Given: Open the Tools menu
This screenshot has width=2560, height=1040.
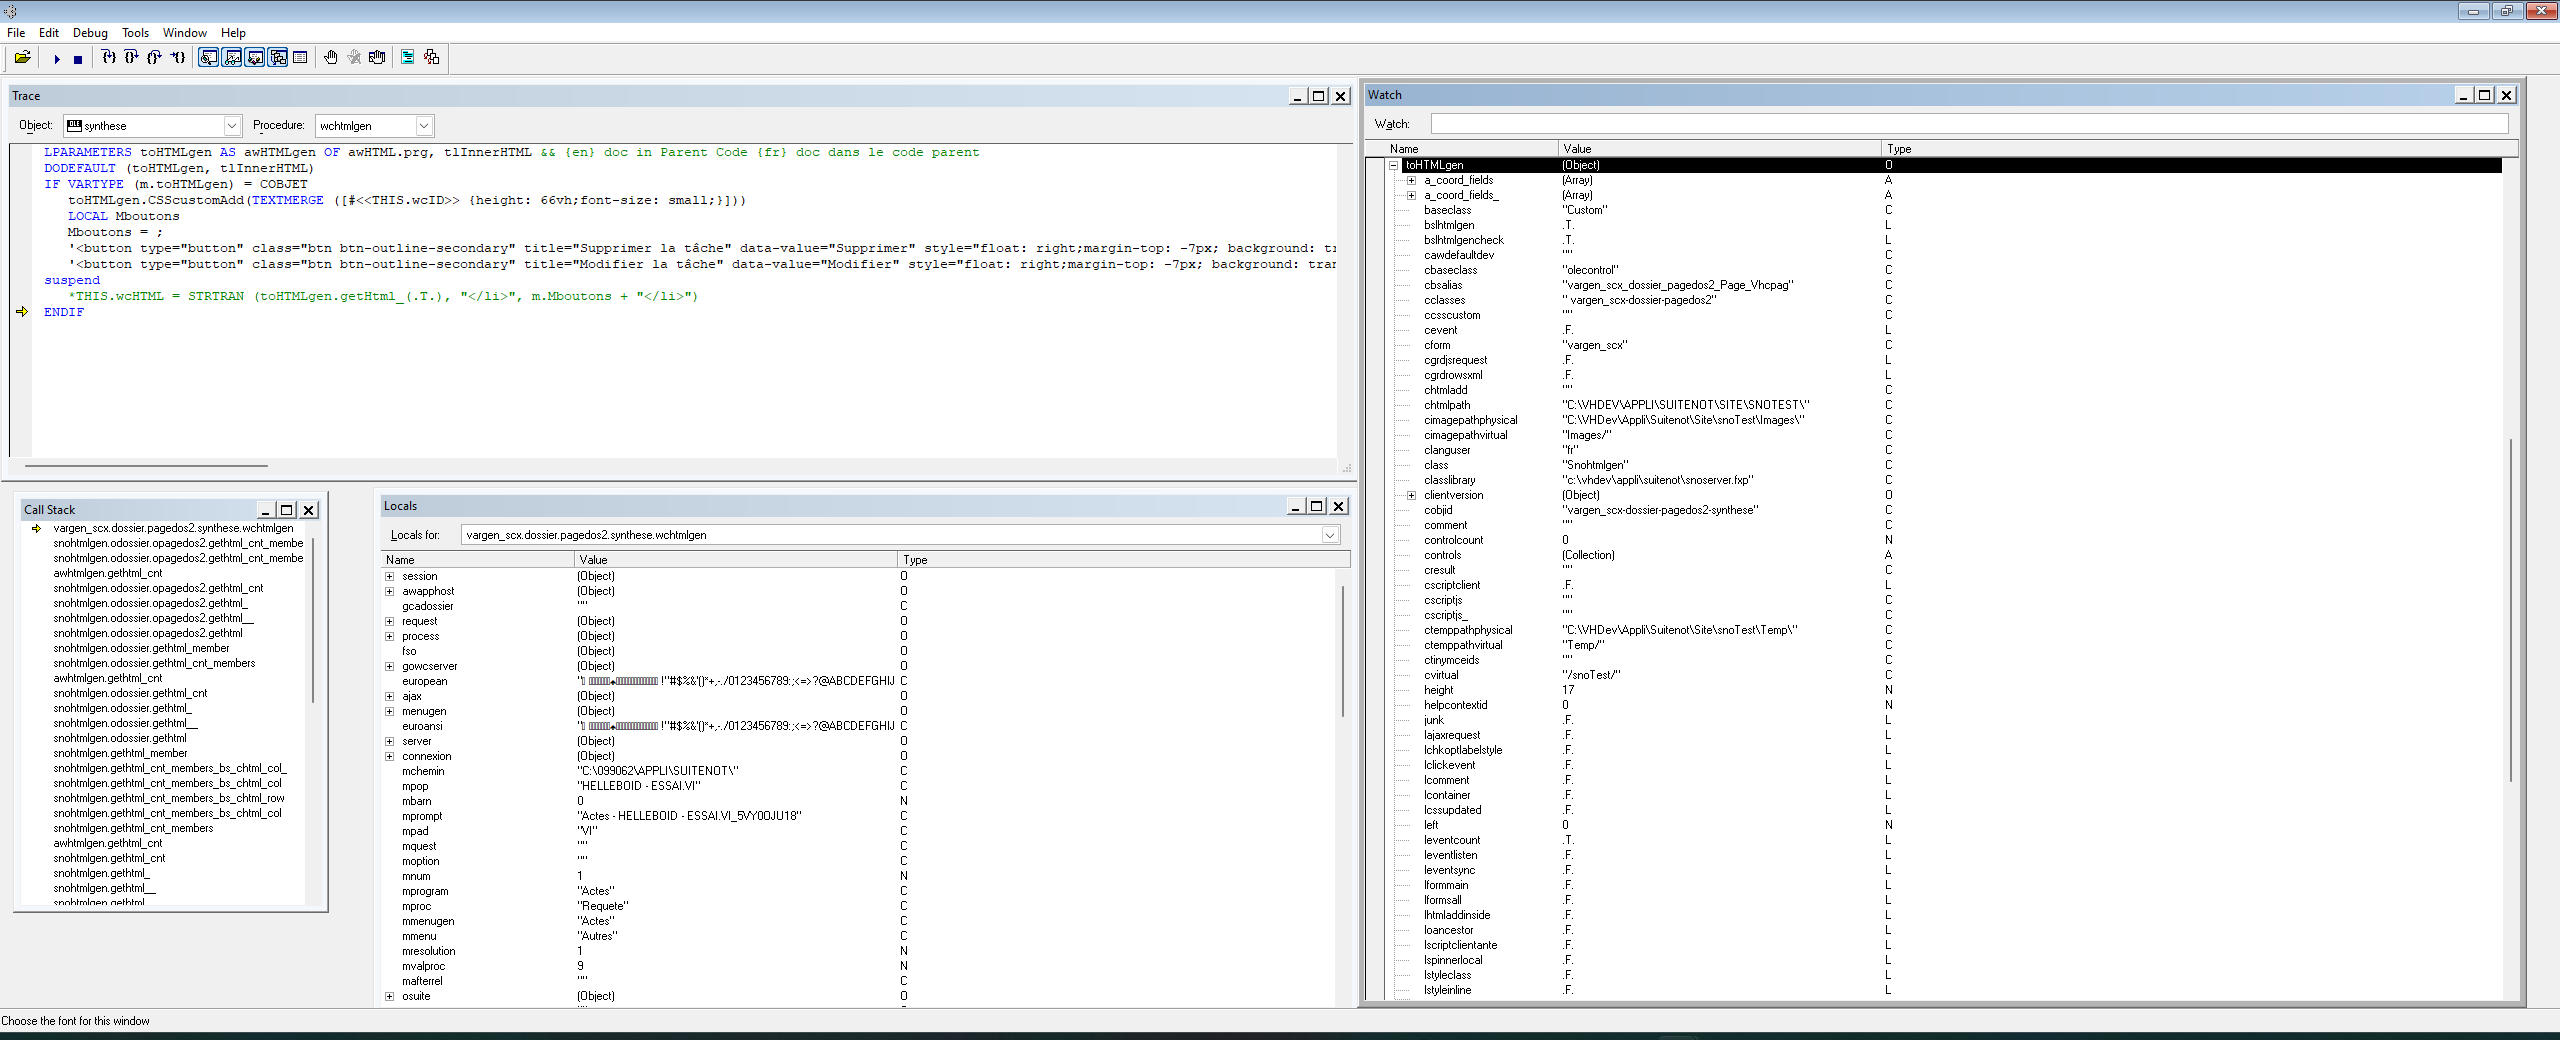Looking at the screenshot, I should (135, 32).
